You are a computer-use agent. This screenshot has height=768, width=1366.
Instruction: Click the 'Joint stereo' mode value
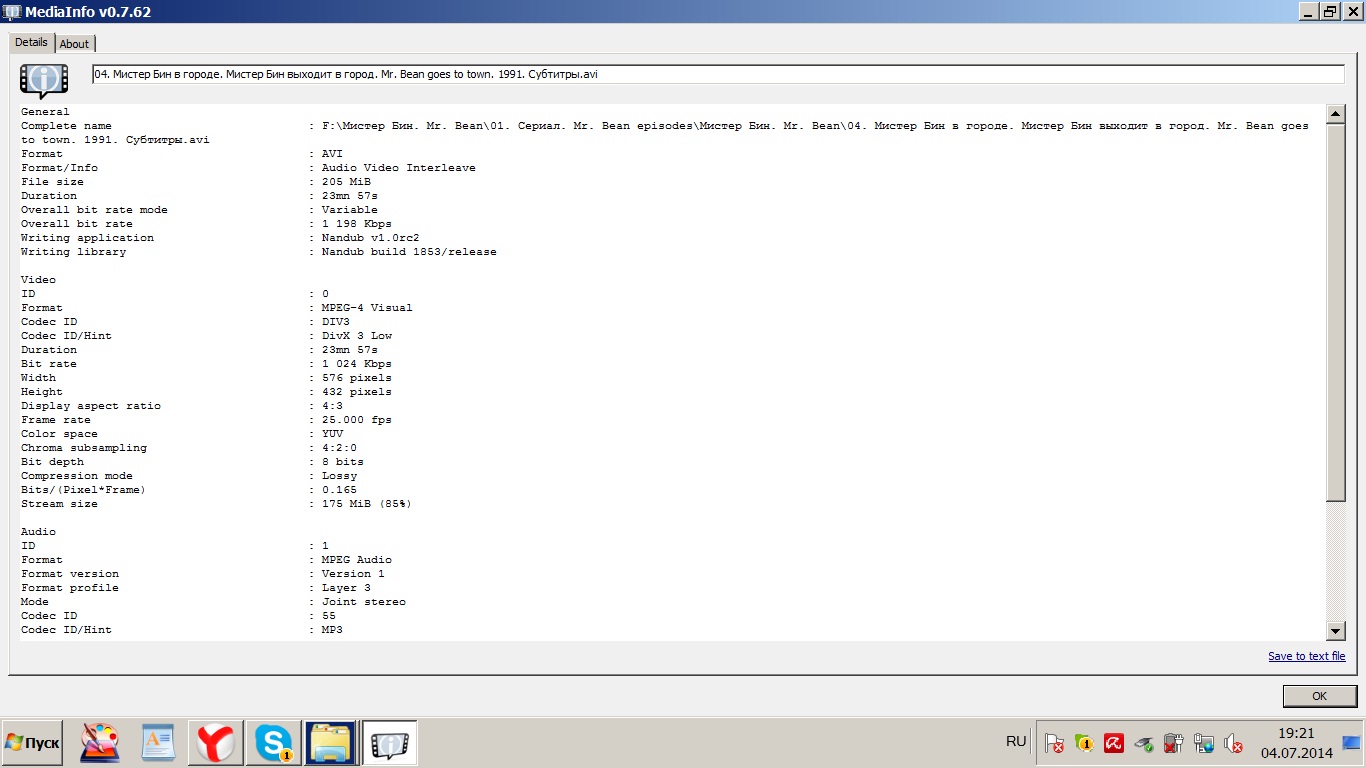coord(364,602)
